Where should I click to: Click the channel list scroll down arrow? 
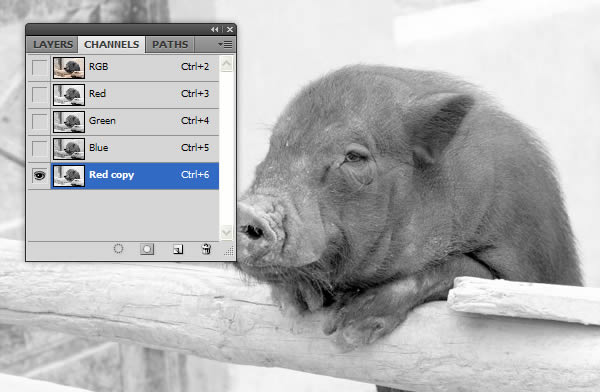tap(227, 232)
